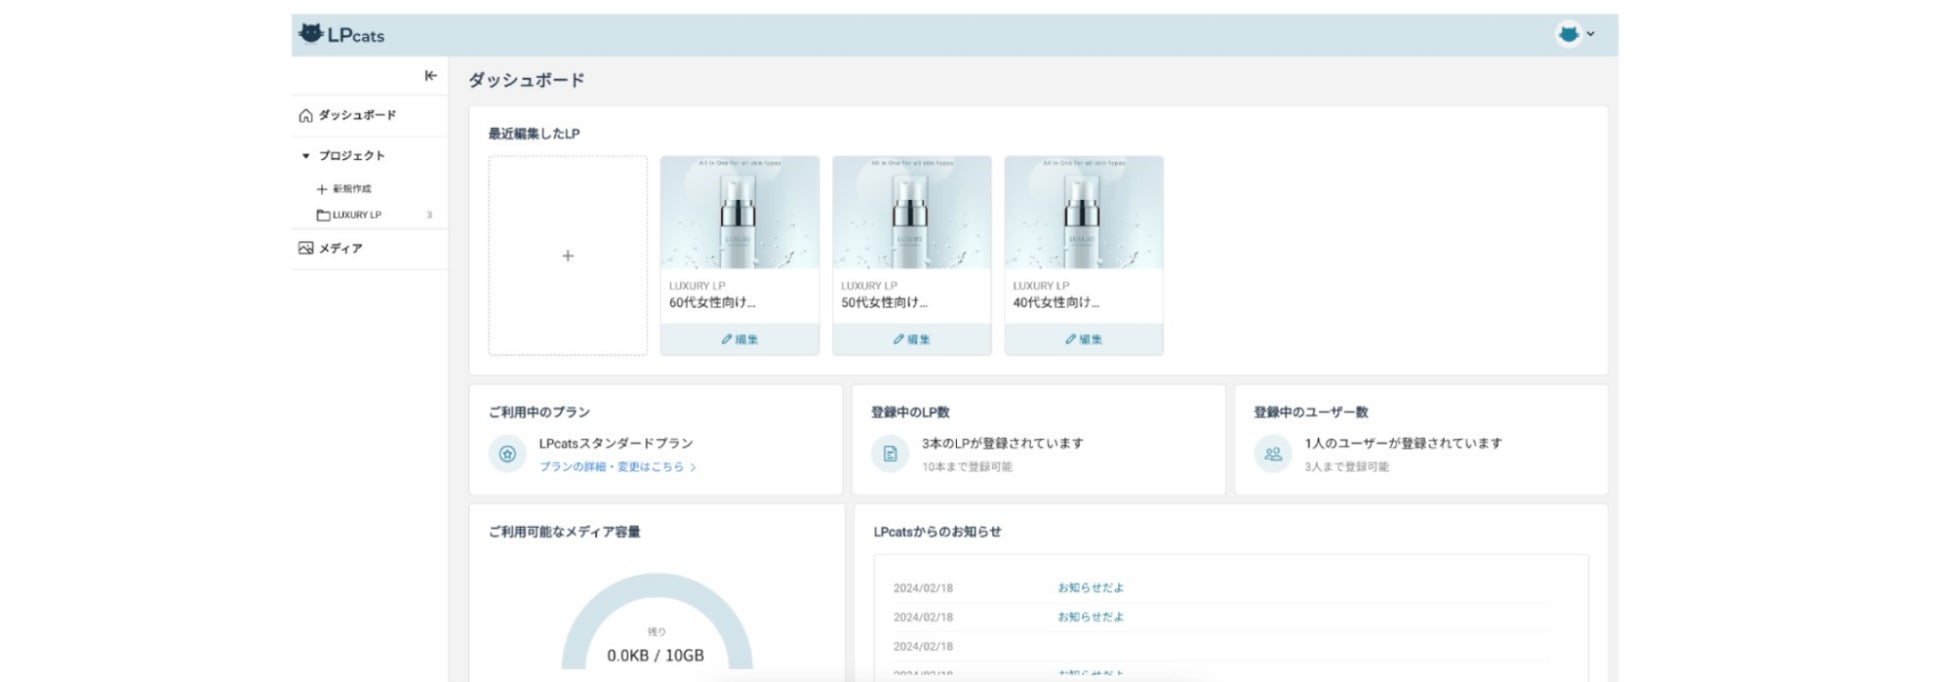This screenshot has height=682, width=1950.
Task: Select 新規作成 under projects
Action: pos(351,189)
